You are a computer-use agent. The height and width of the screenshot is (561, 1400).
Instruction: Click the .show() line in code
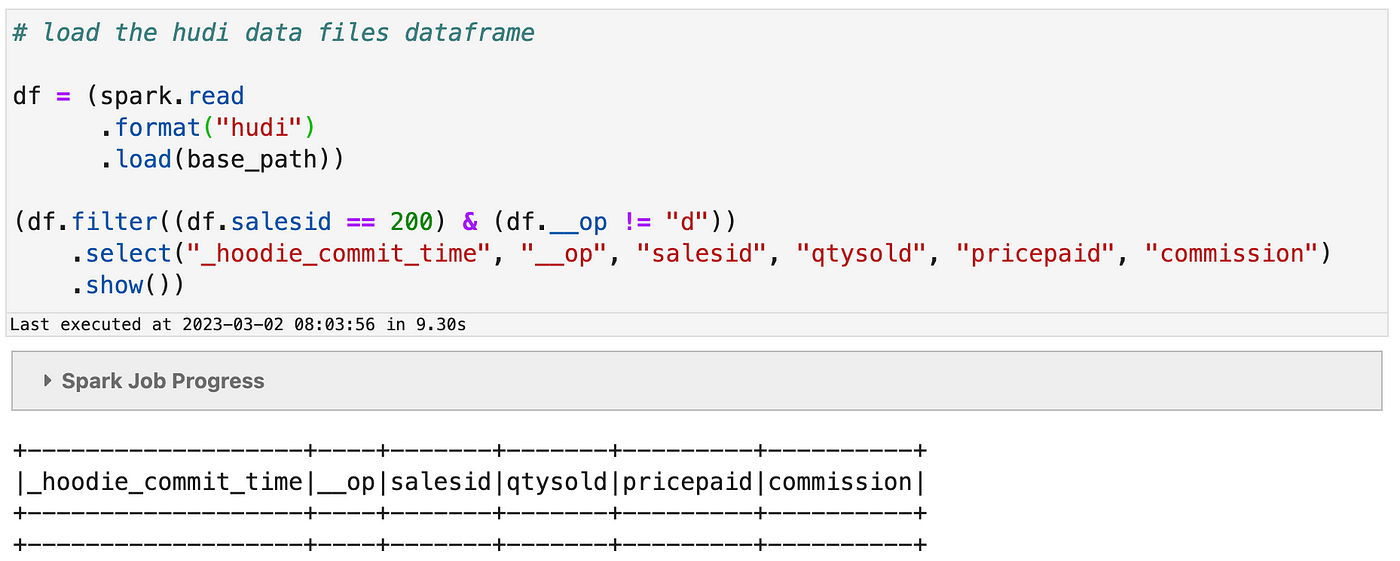tap(127, 285)
